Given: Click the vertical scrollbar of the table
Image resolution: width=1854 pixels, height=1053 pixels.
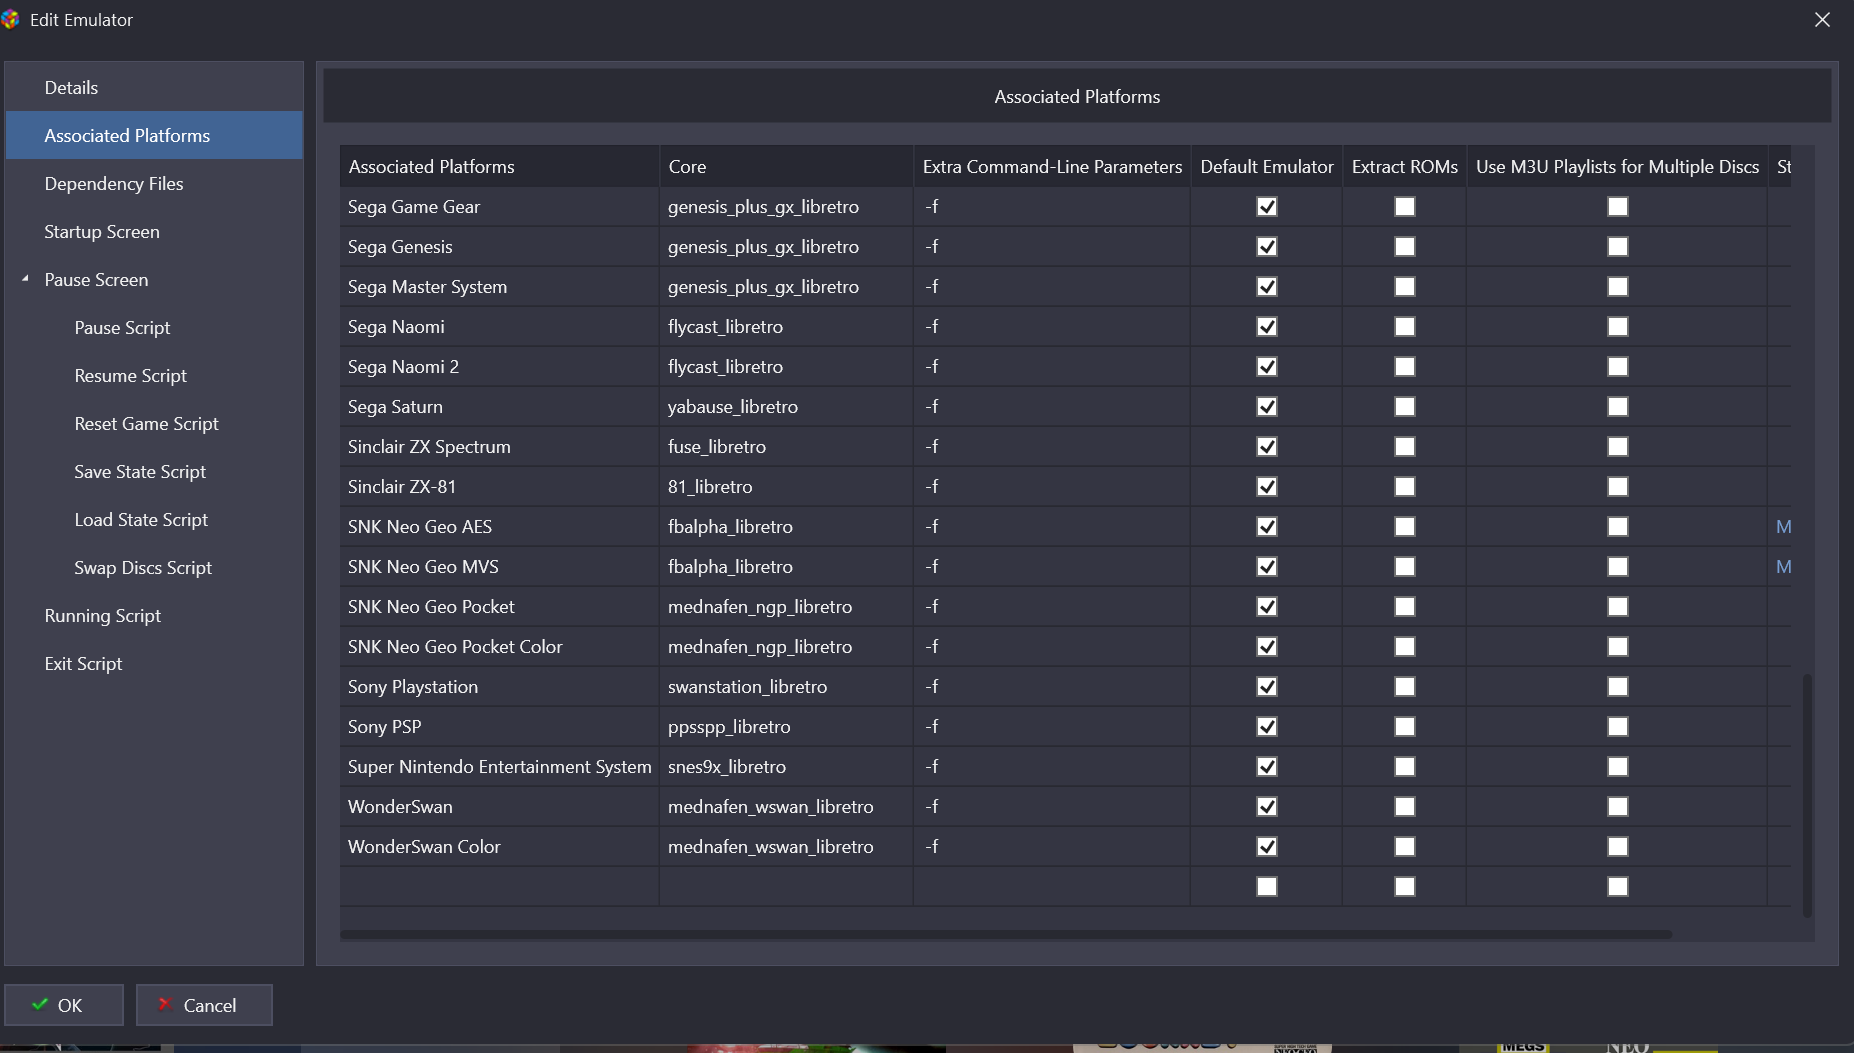Looking at the screenshot, I should (x=1807, y=795).
